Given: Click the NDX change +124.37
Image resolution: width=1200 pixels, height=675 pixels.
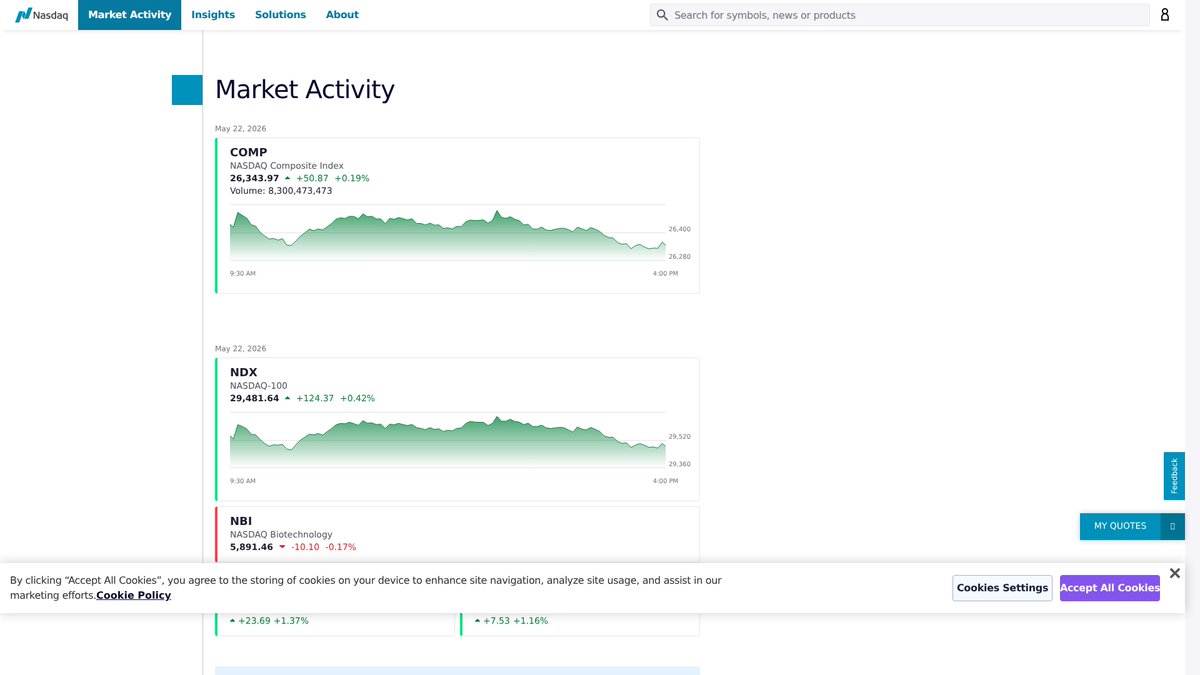Looking at the screenshot, I should 315,398.
